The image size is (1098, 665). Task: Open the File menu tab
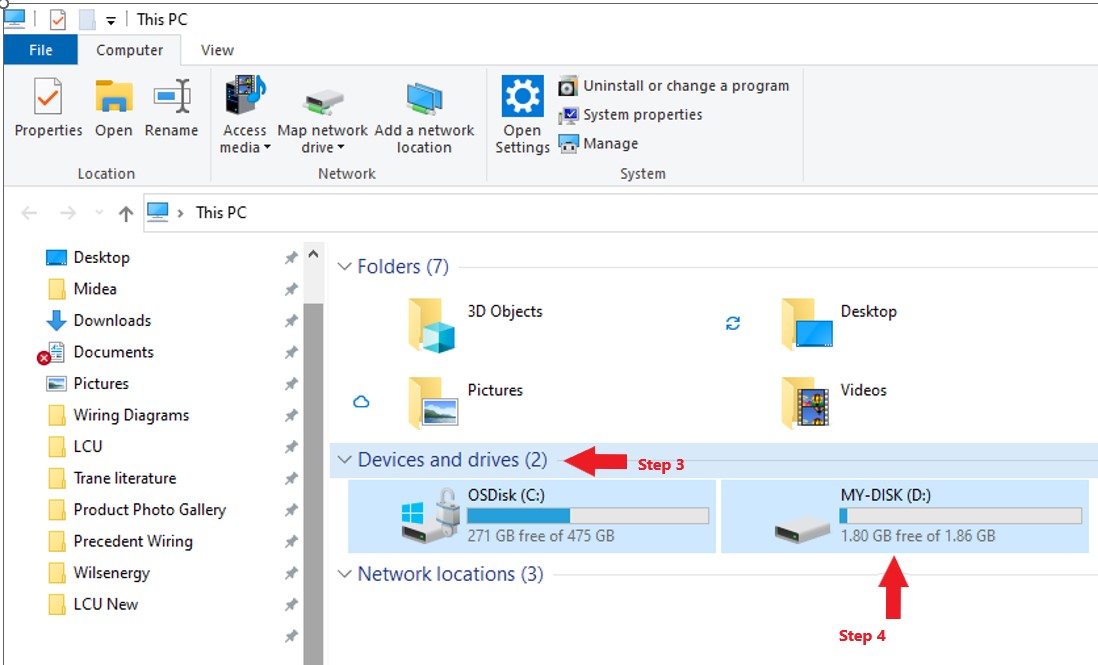click(41, 50)
